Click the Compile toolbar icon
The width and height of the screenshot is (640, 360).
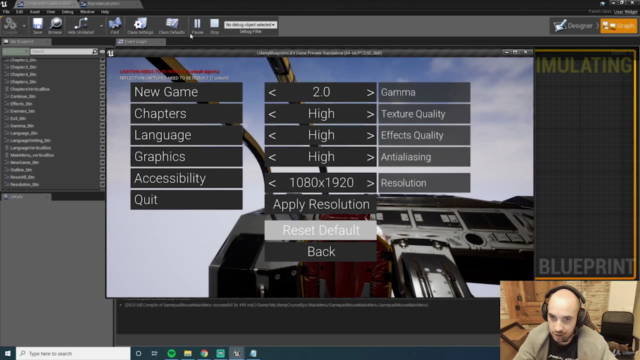(x=10, y=25)
